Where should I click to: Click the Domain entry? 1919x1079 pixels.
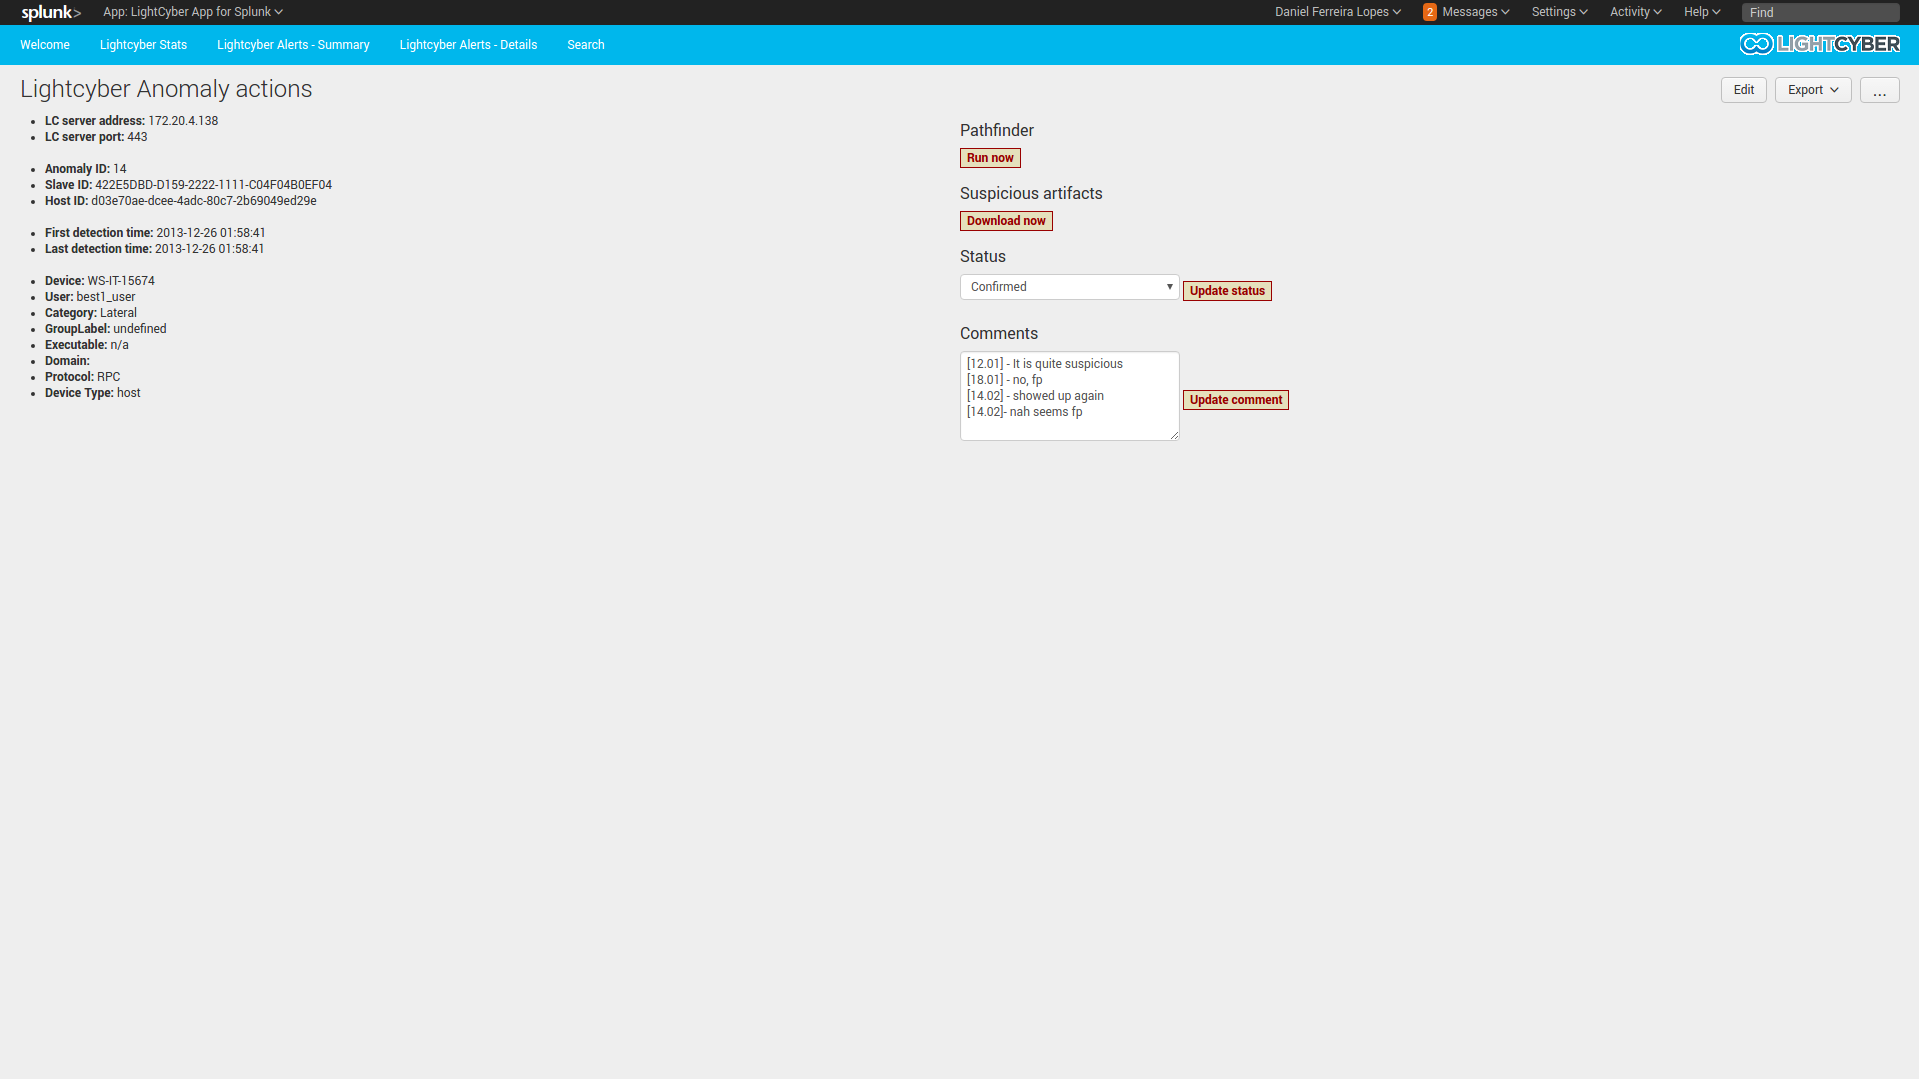[x=67, y=361]
